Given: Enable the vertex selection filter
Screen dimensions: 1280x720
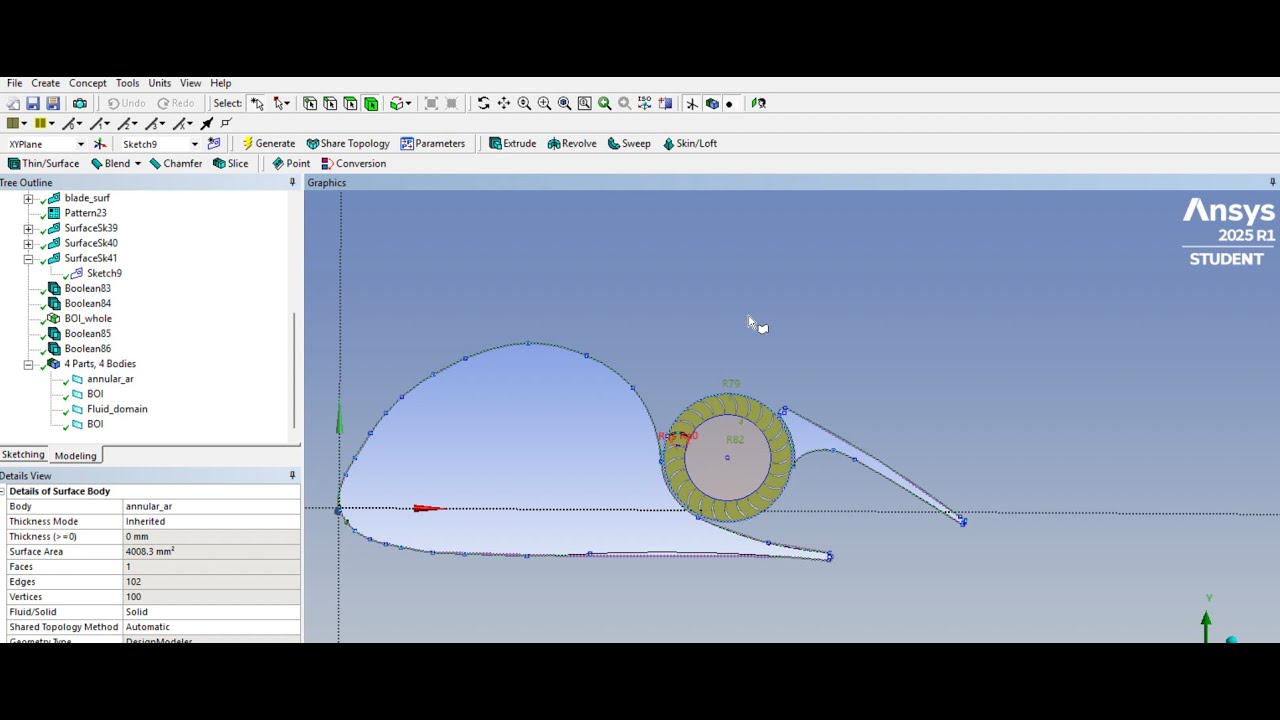Looking at the screenshot, I should point(310,103).
